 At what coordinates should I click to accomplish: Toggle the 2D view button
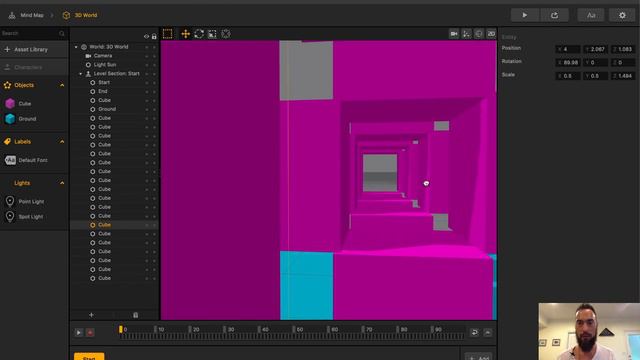tap(491, 34)
